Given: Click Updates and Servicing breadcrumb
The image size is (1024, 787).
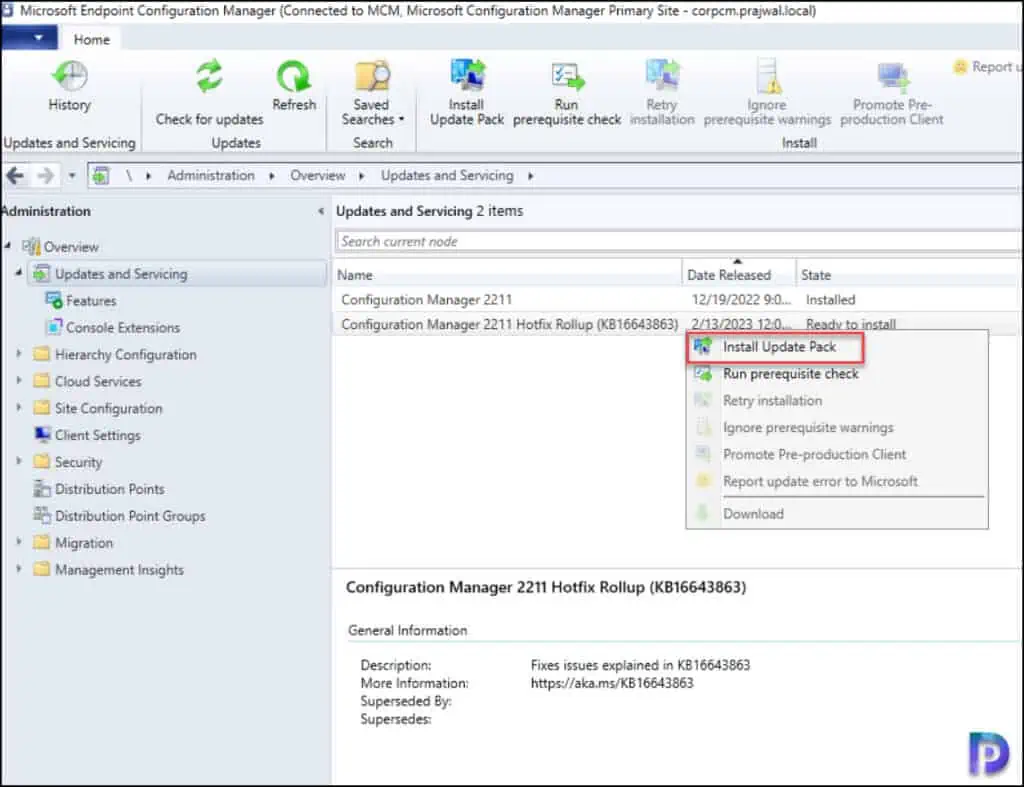Looking at the screenshot, I should 447,175.
